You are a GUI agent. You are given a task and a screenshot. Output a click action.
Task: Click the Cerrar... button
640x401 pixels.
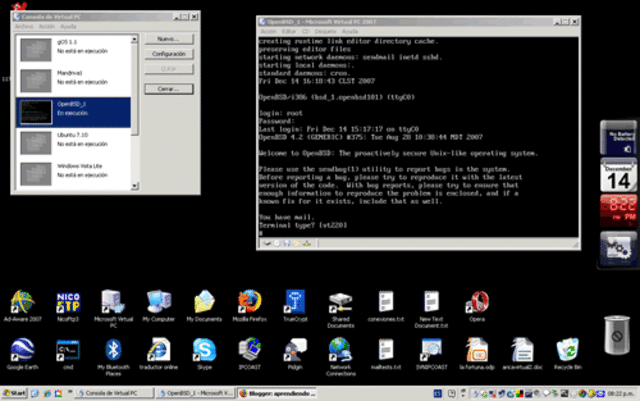click(x=169, y=89)
